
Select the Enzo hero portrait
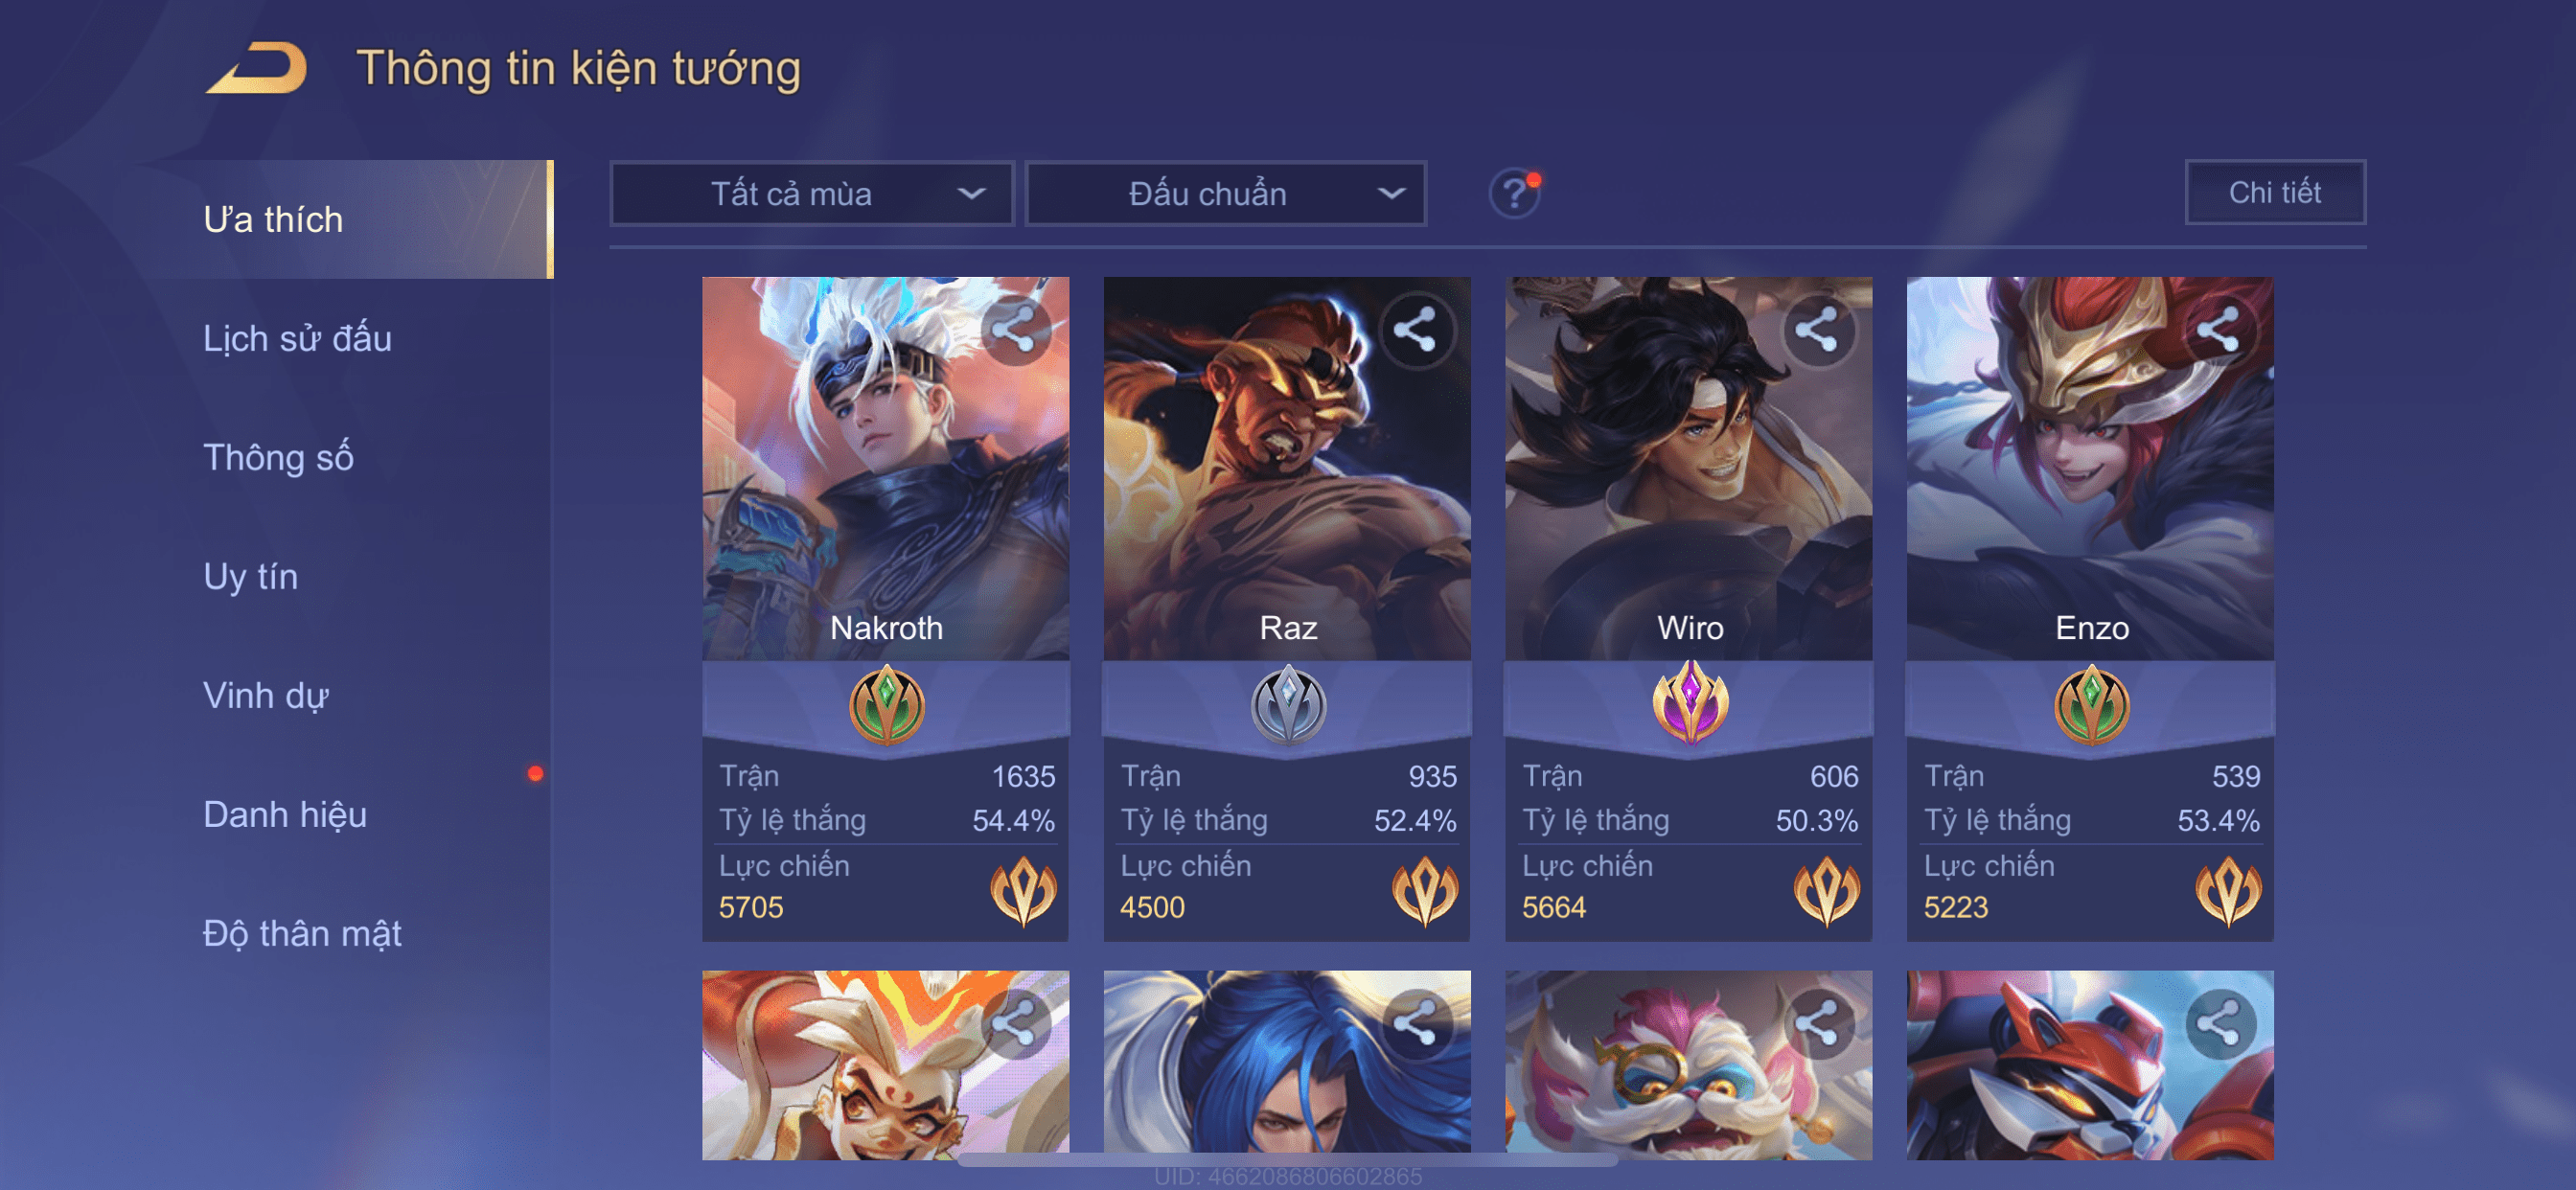coord(2090,468)
